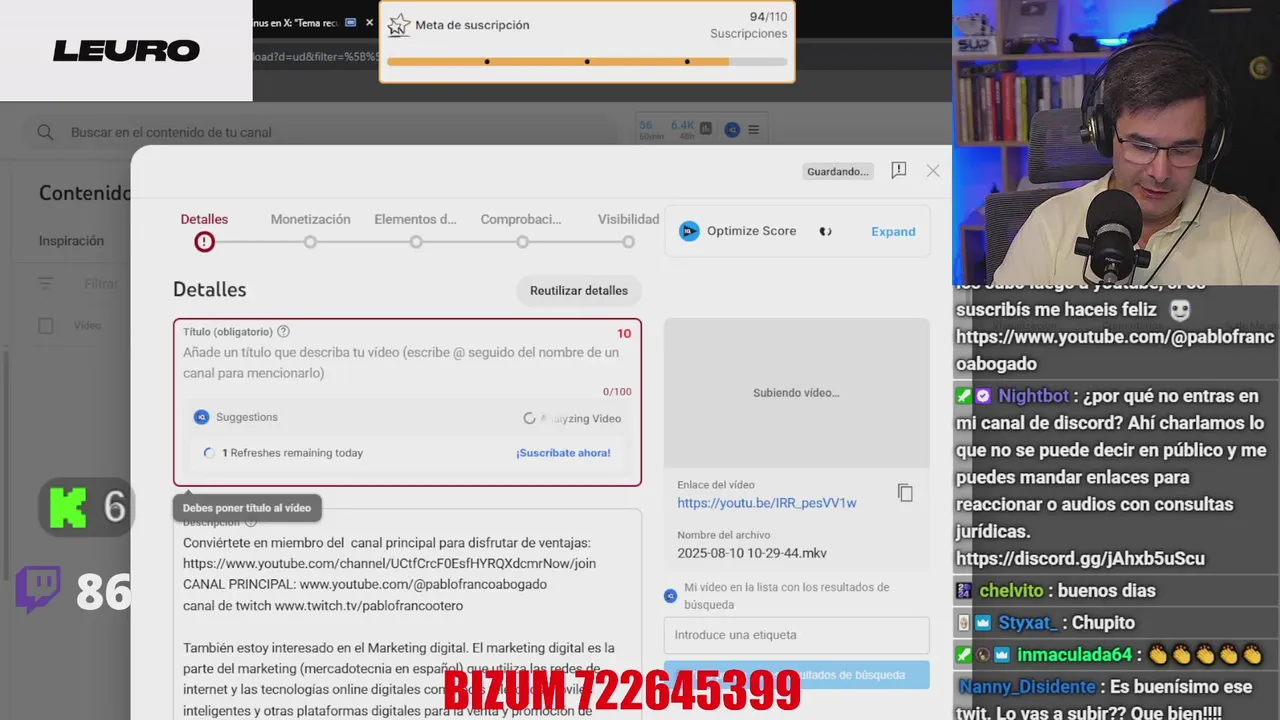Click the Guardando status badge
This screenshot has height=720, width=1280.
pyautogui.click(x=838, y=172)
